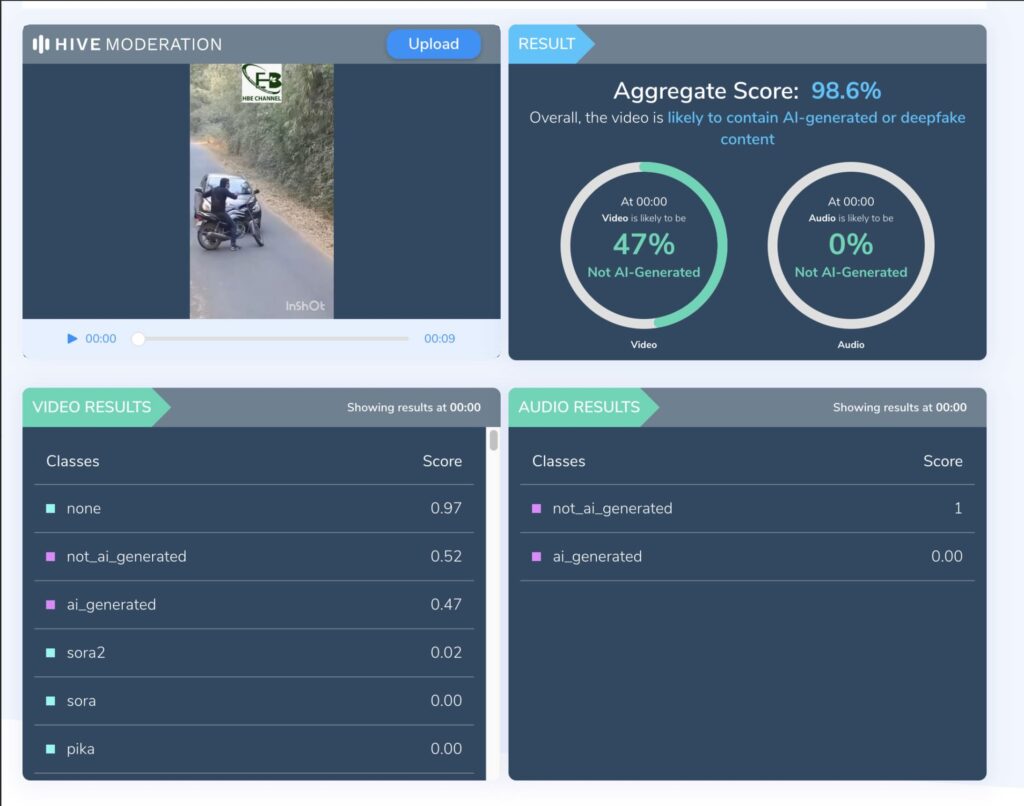Open the Video Results tab label

[92, 407]
